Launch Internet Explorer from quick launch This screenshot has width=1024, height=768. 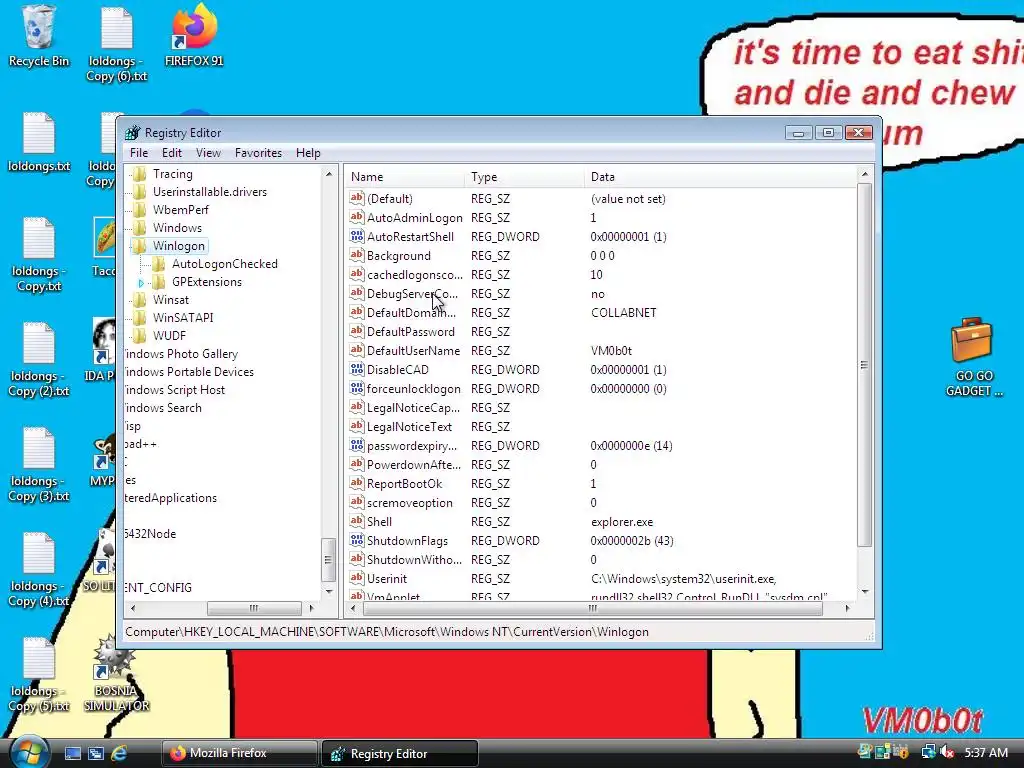click(x=120, y=753)
